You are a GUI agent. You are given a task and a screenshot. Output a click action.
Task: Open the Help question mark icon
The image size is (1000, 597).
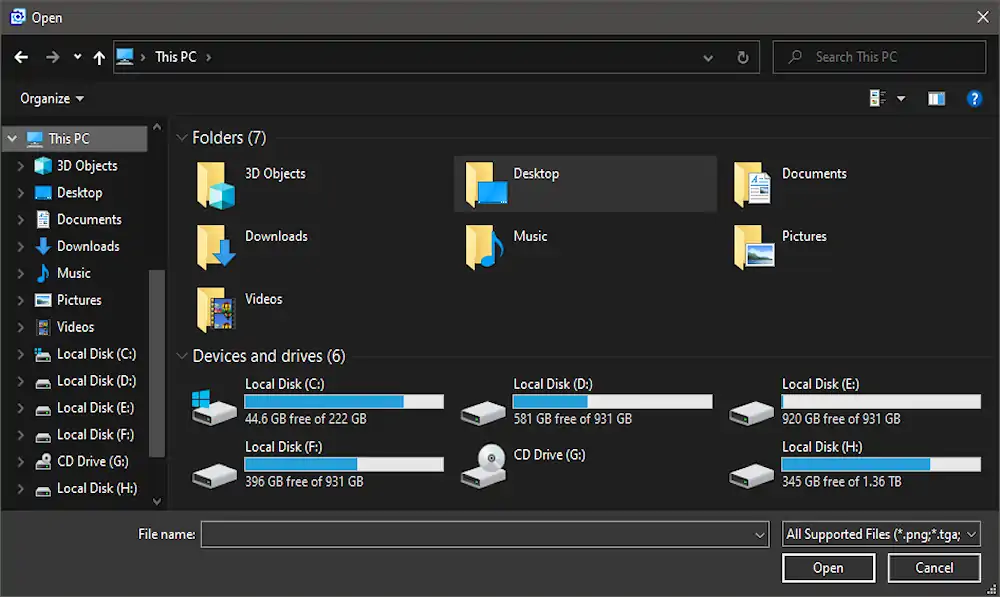[974, 99]
